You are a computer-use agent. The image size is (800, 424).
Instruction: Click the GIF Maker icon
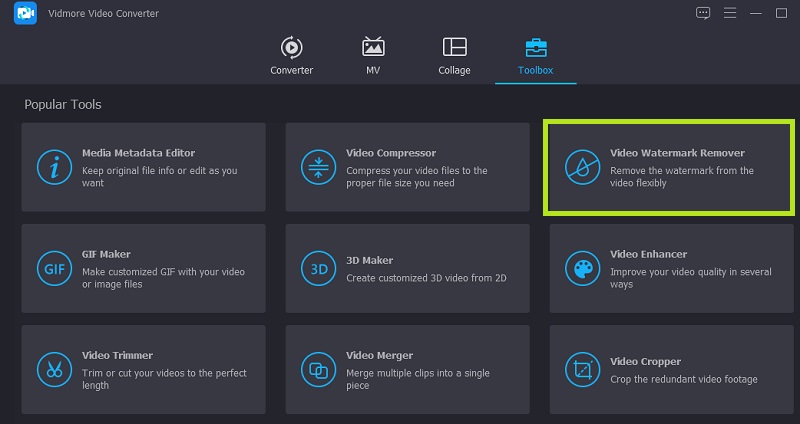[53, 268]
